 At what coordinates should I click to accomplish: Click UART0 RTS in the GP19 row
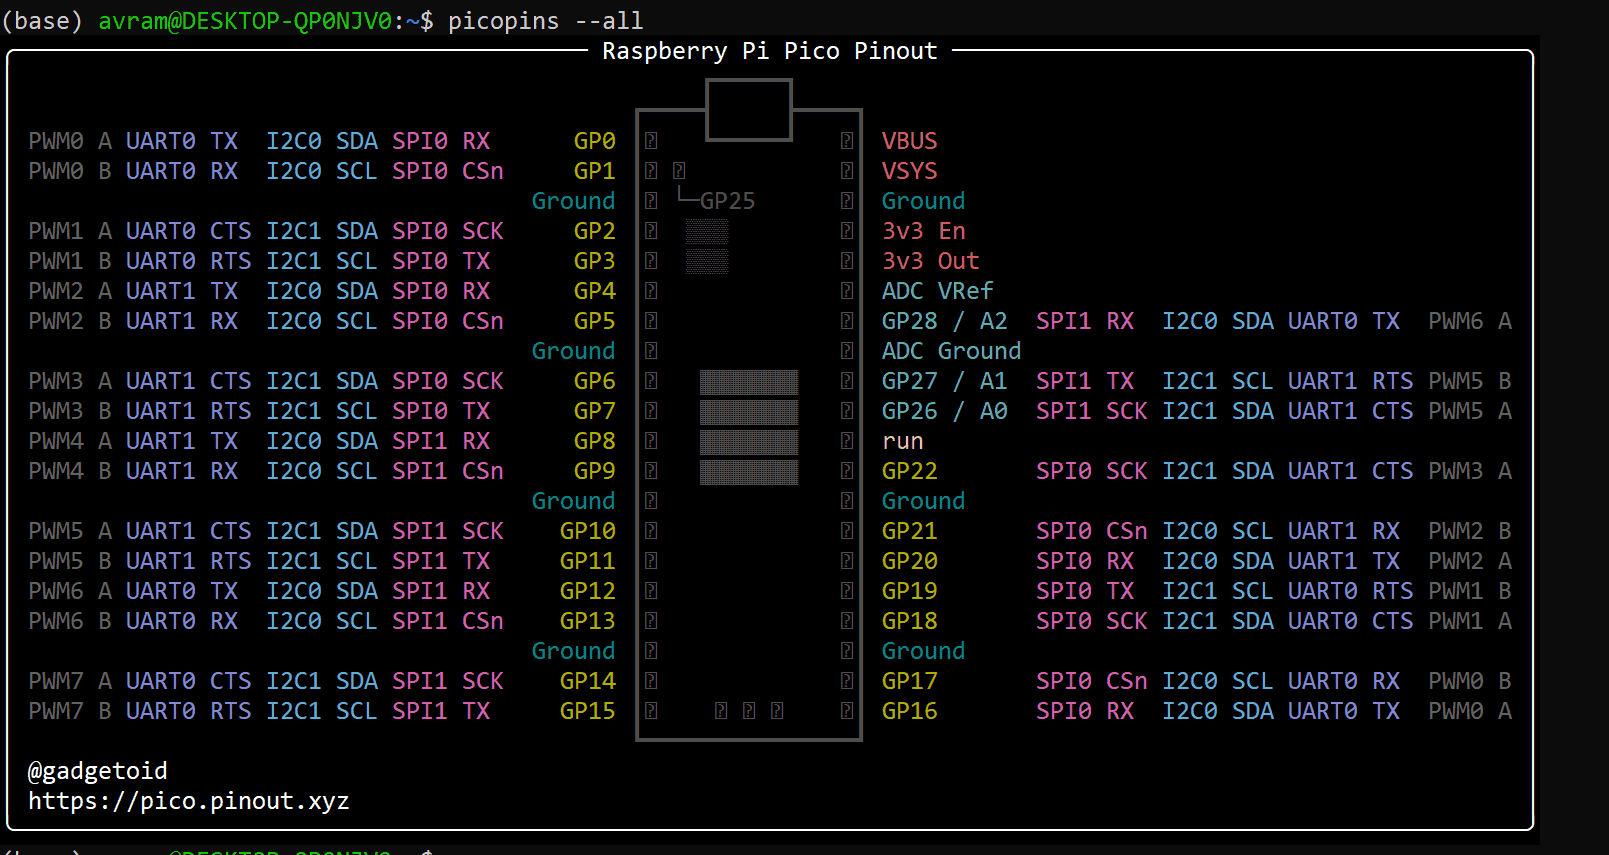coord(1351,591)
